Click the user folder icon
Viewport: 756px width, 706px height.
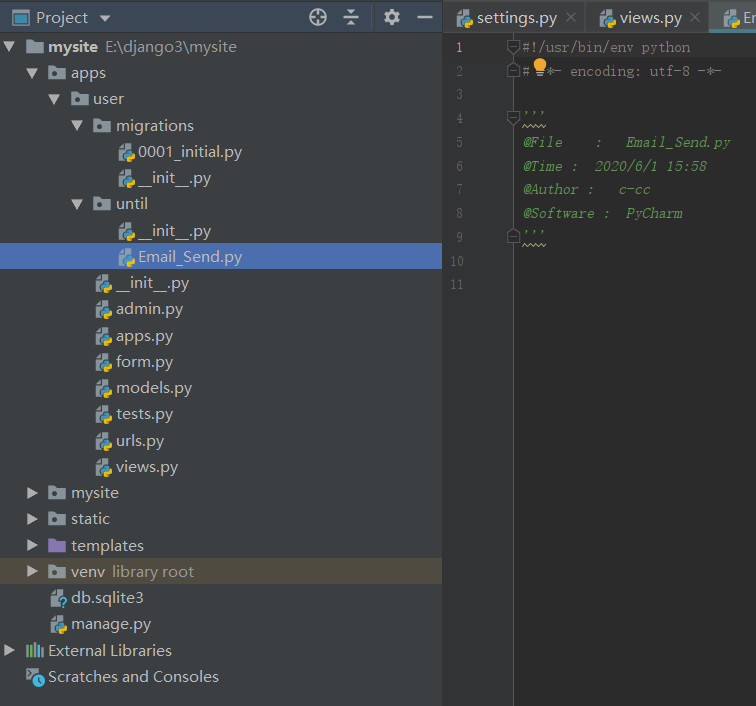(80, 99)
